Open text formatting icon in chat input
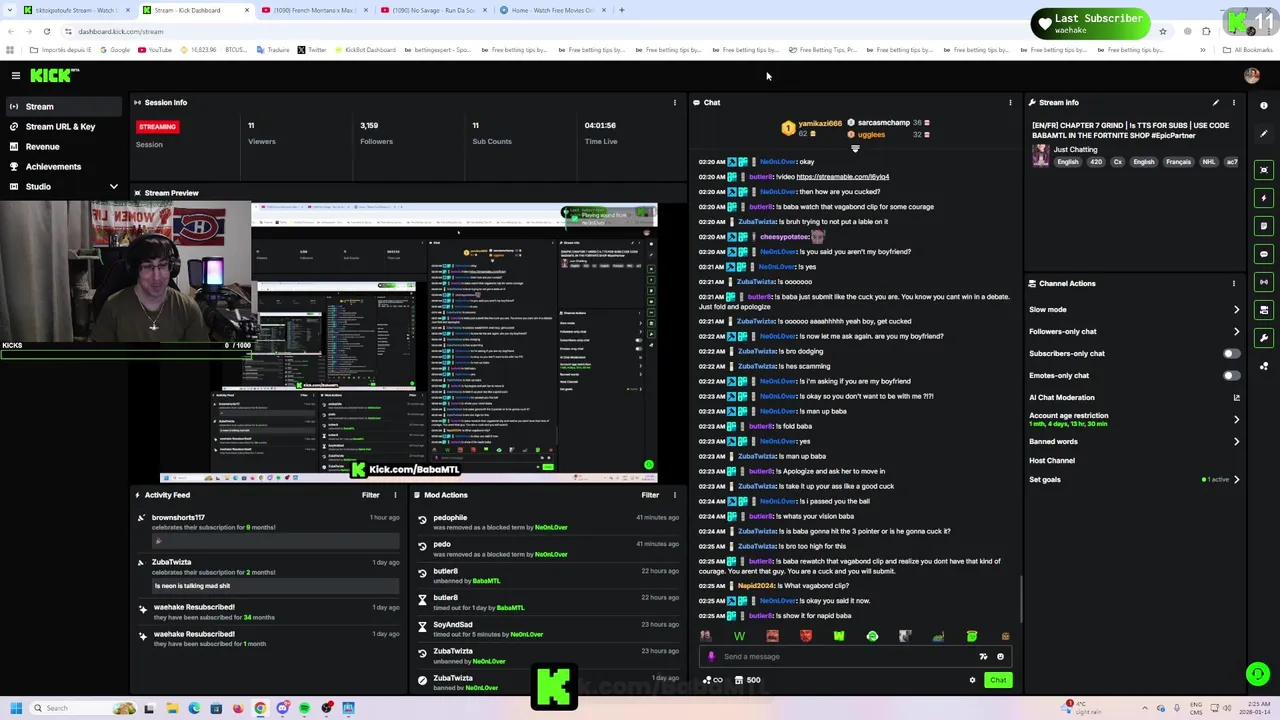The image size is (1280, 720). 983,657
